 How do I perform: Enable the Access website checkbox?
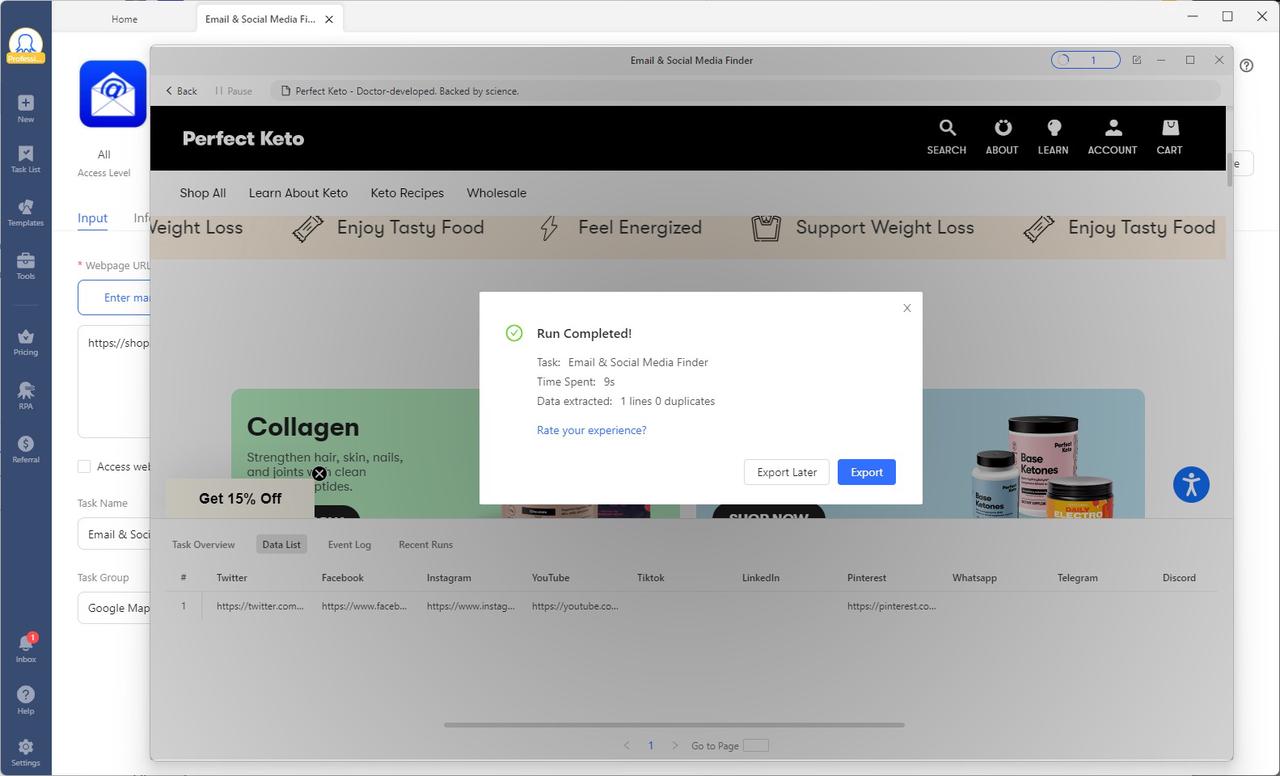[84, 466]
